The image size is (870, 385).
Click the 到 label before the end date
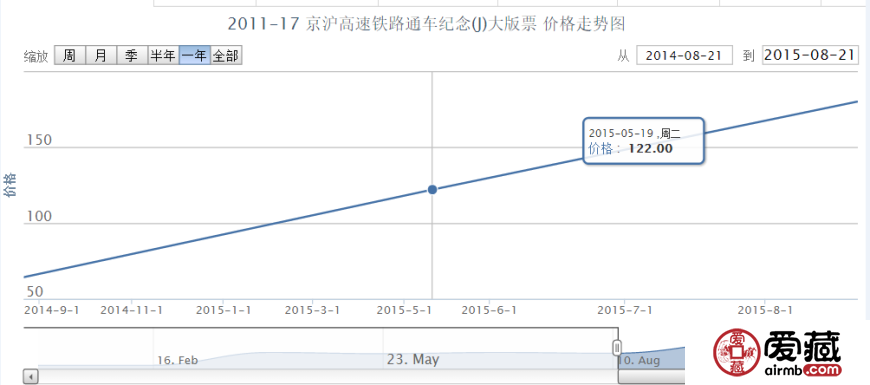pyautogui.click(x=749, y=56)
